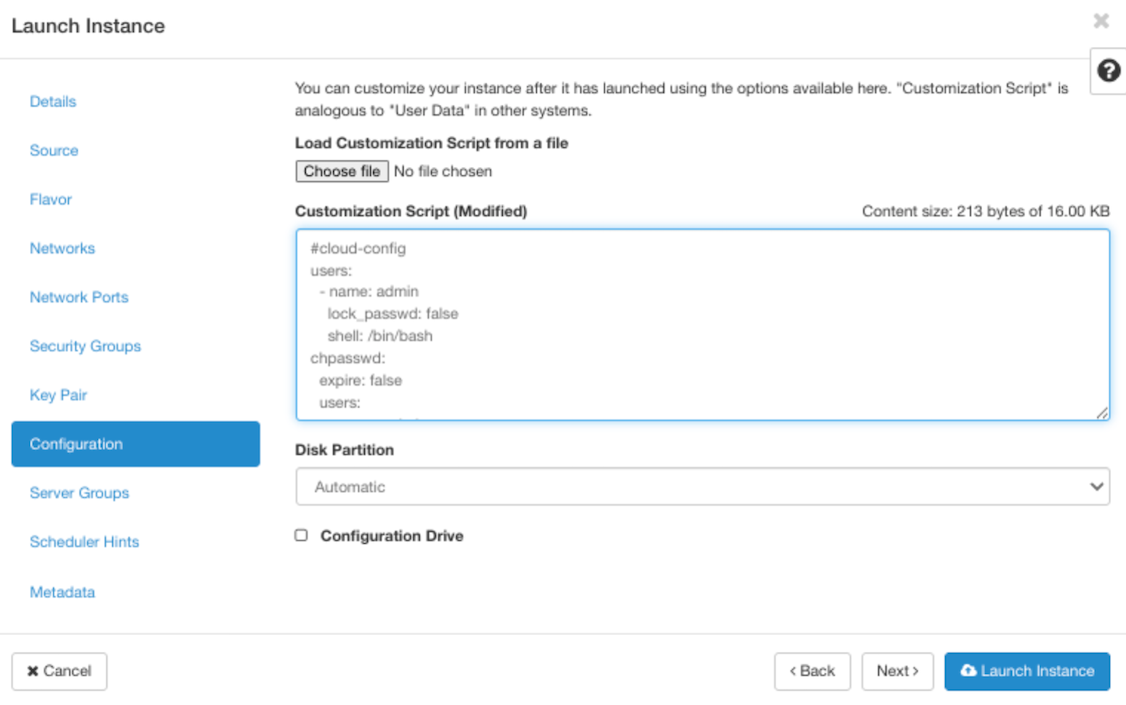Click the 'Configuration Drive' label

coord(391,536)
